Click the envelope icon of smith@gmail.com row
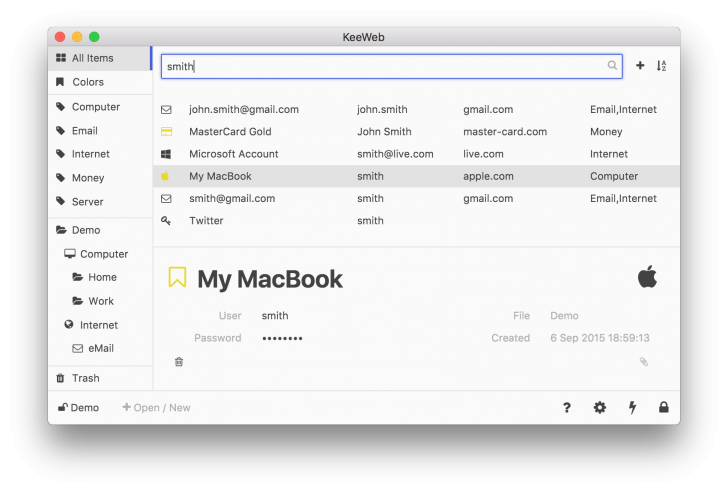728x493 pixels. (166, 199)
